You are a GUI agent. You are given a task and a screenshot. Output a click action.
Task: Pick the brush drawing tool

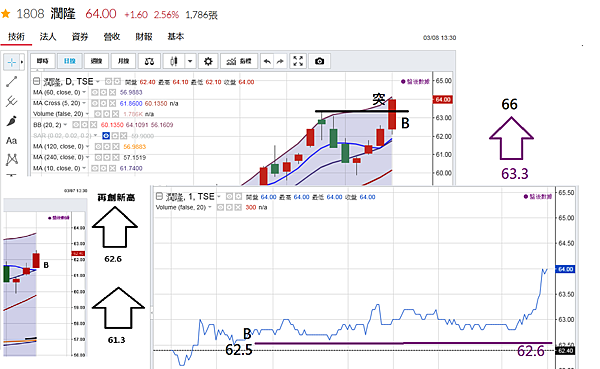coord(12,121)
